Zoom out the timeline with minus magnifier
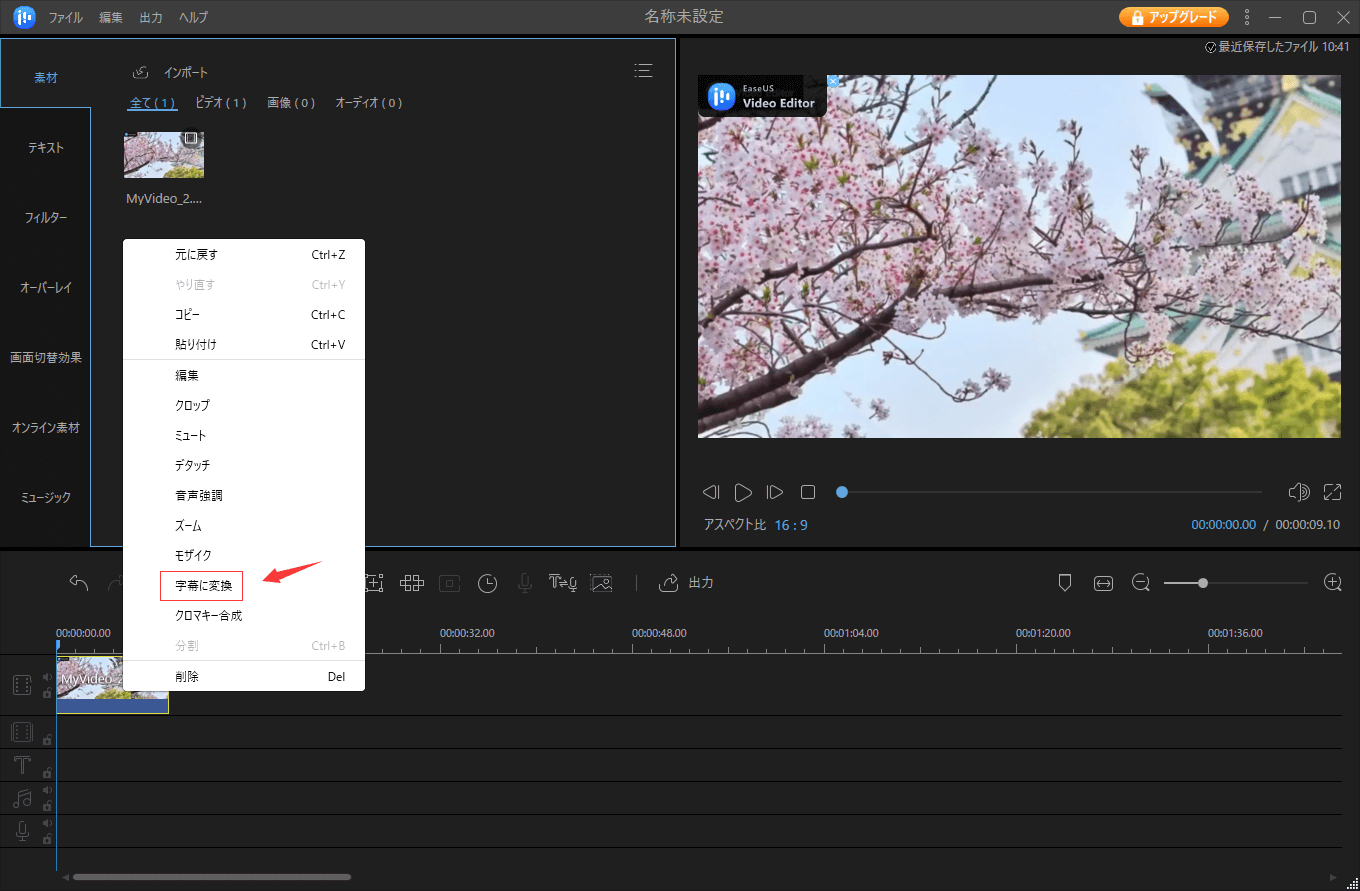Screen dimensions: 1360x891 (x=1141, y=583)
